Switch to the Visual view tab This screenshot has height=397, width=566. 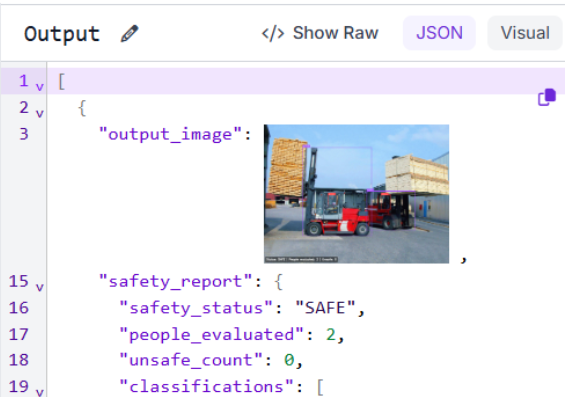525,33
